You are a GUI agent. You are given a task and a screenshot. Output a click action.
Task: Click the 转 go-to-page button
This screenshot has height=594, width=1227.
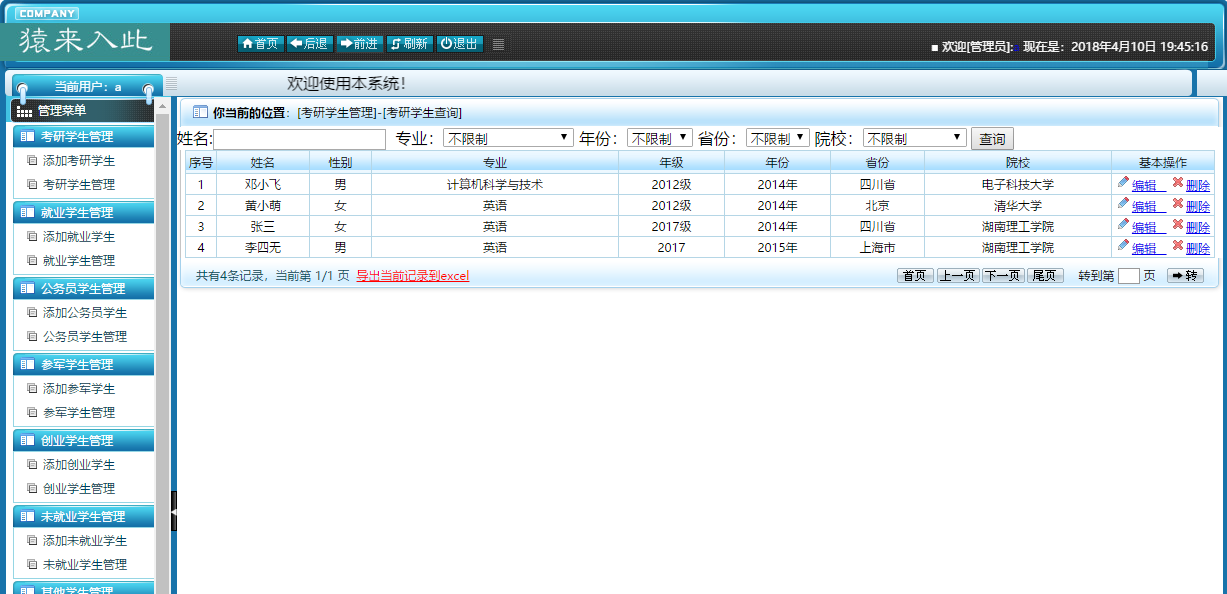click(1185, 276)
